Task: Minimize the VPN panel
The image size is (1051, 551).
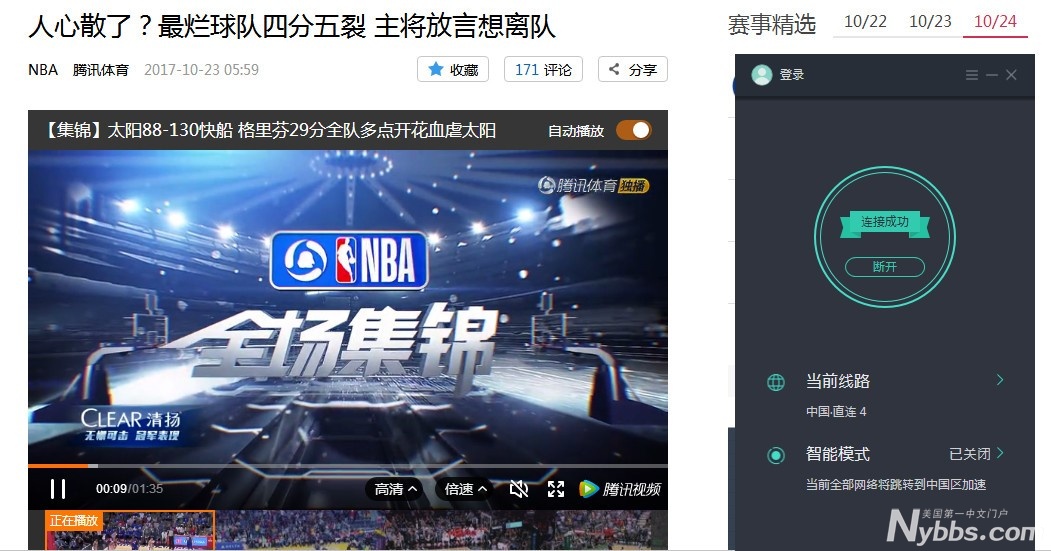Action: pyautogui.click(x=992, y=75)
